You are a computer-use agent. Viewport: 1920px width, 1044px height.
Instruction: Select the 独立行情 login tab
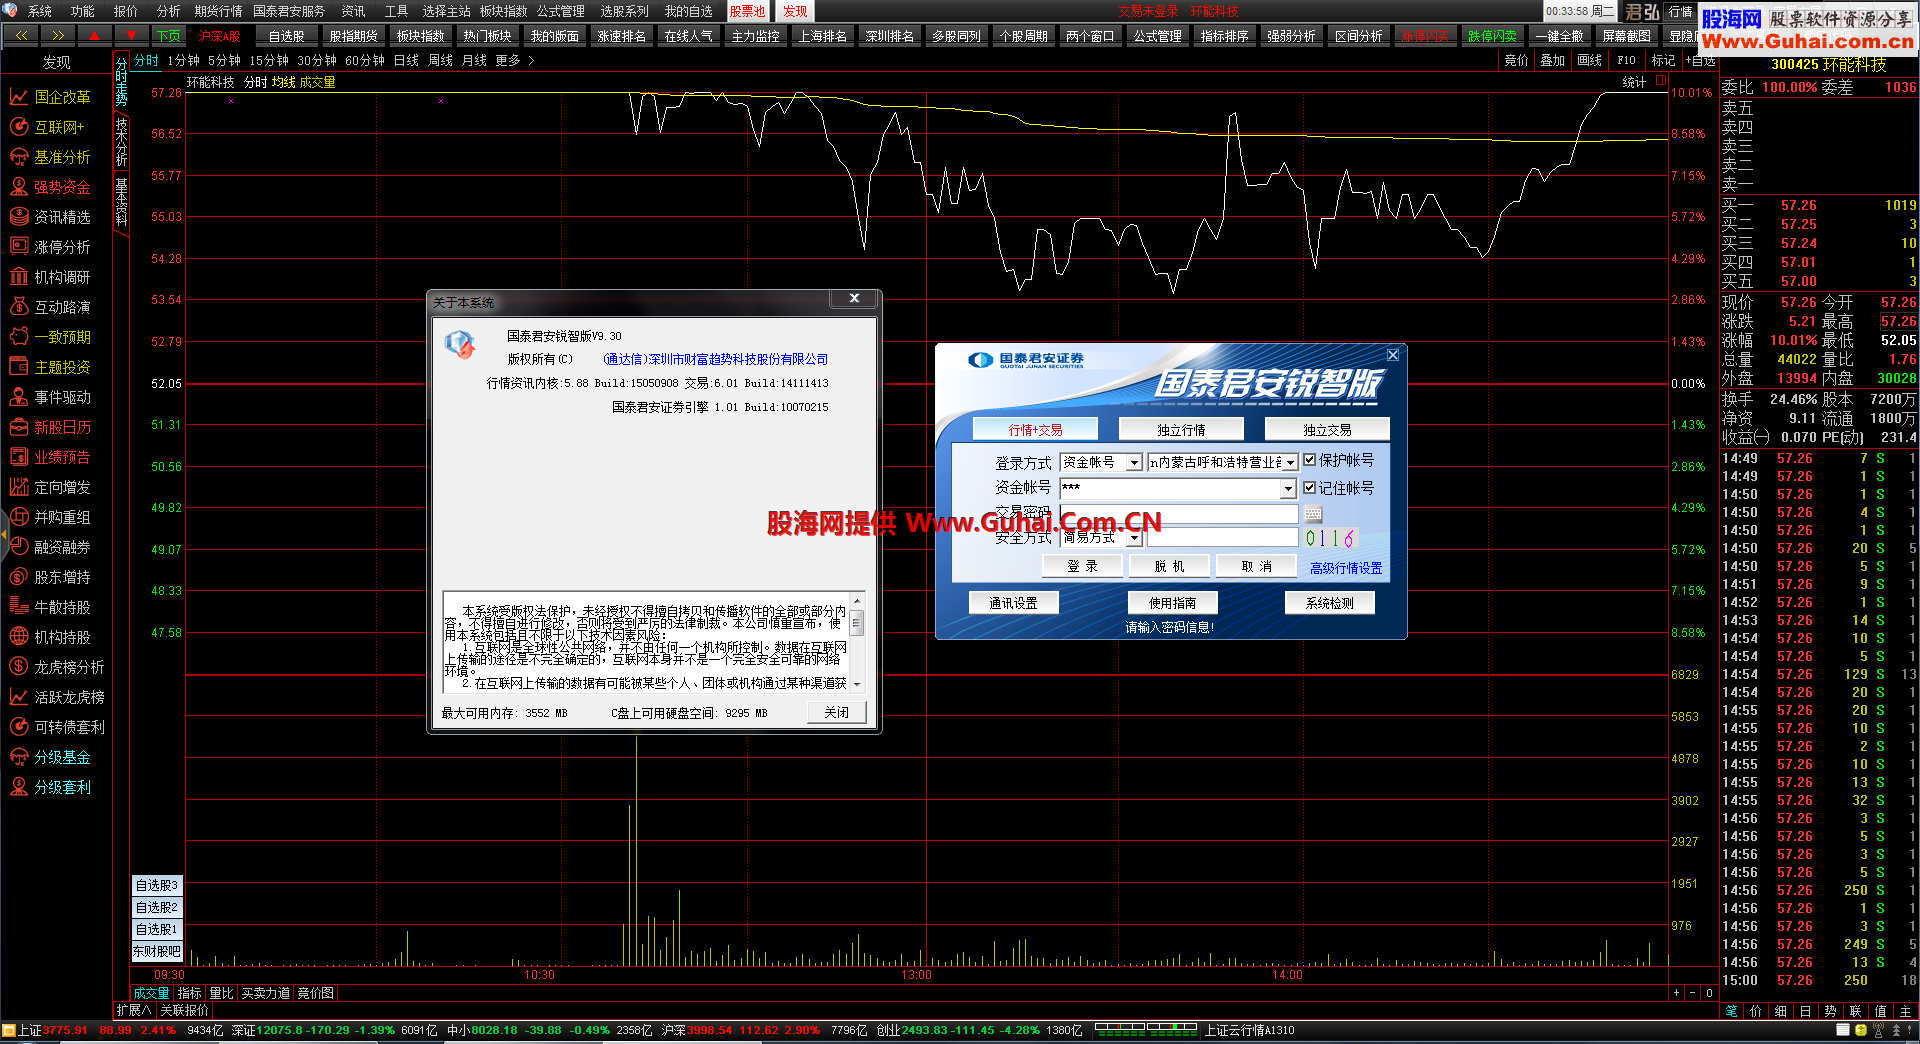click(1181, 429)
